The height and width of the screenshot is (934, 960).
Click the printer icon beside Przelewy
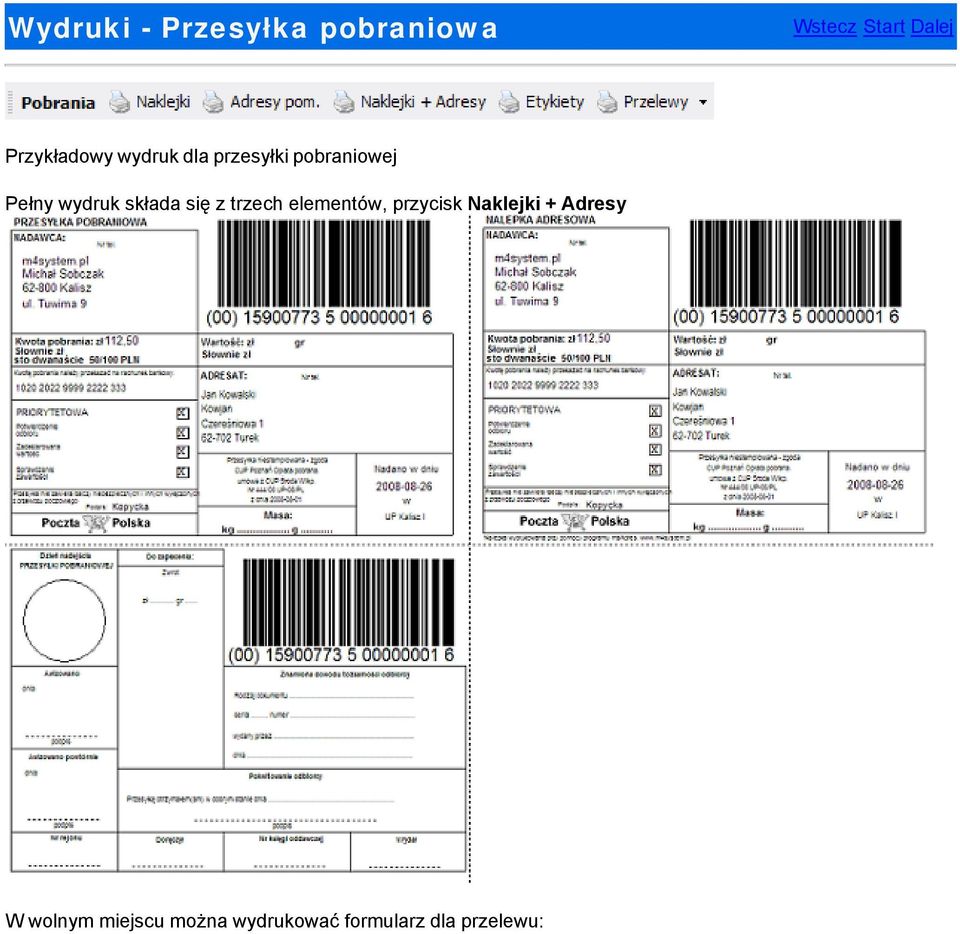pyautogui.click(x=607, y=102)
